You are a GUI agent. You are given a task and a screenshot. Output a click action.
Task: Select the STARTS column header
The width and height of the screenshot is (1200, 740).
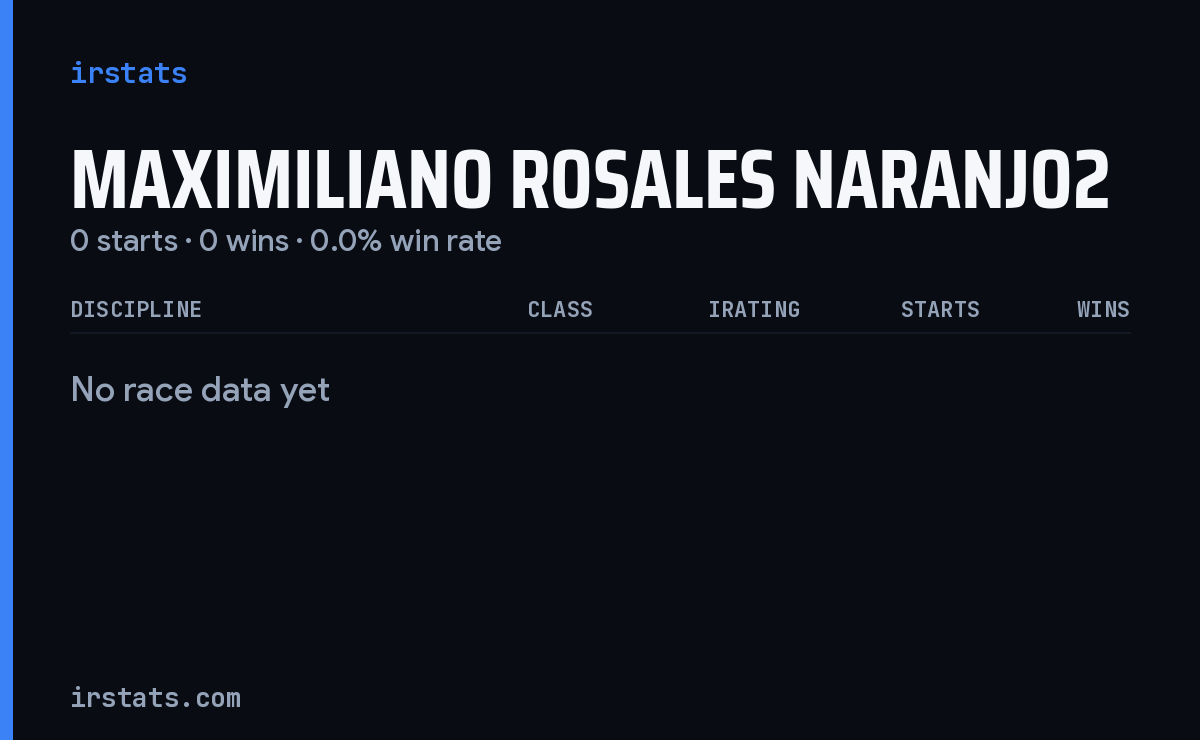940,309
